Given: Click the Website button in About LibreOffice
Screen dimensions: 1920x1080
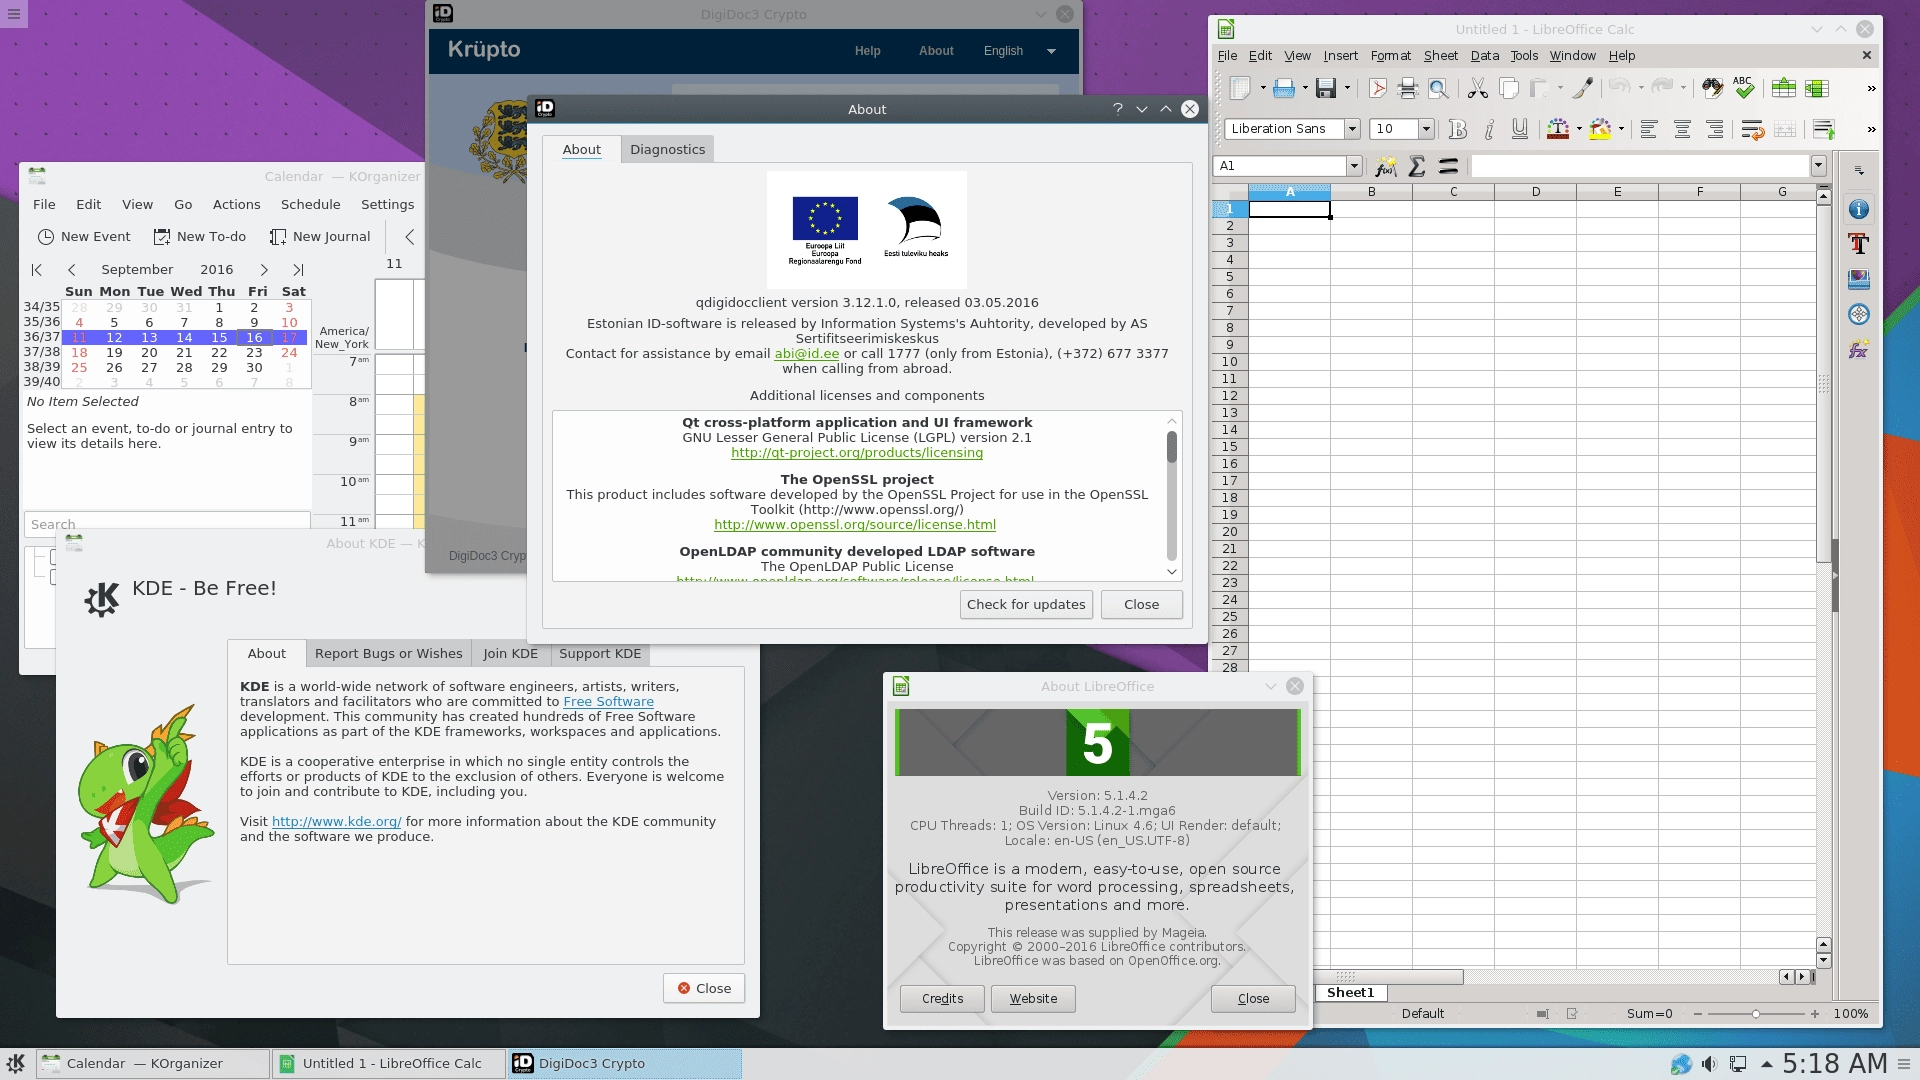Looking at the screenshot, I should tap(1033, 999).
